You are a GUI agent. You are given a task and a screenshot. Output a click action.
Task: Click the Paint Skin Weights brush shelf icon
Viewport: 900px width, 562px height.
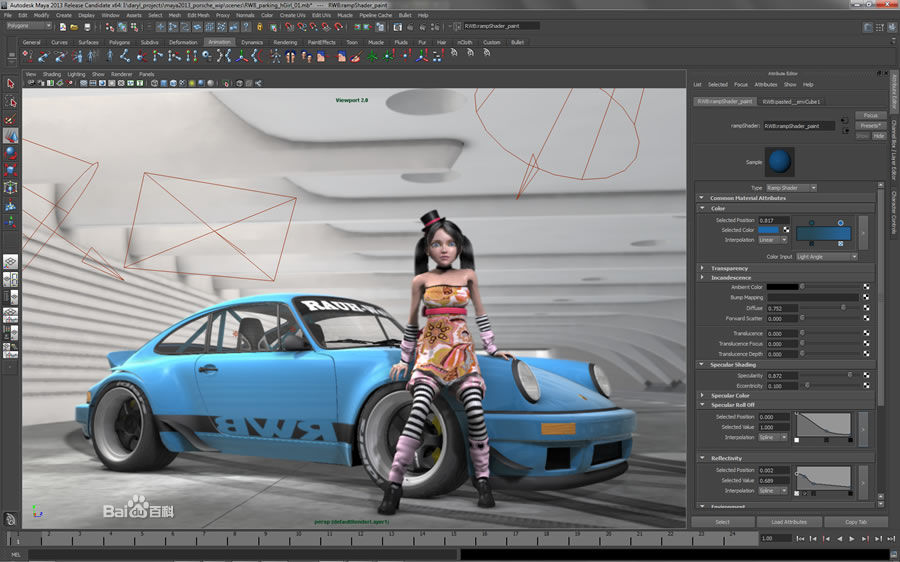tap(356, 56)
